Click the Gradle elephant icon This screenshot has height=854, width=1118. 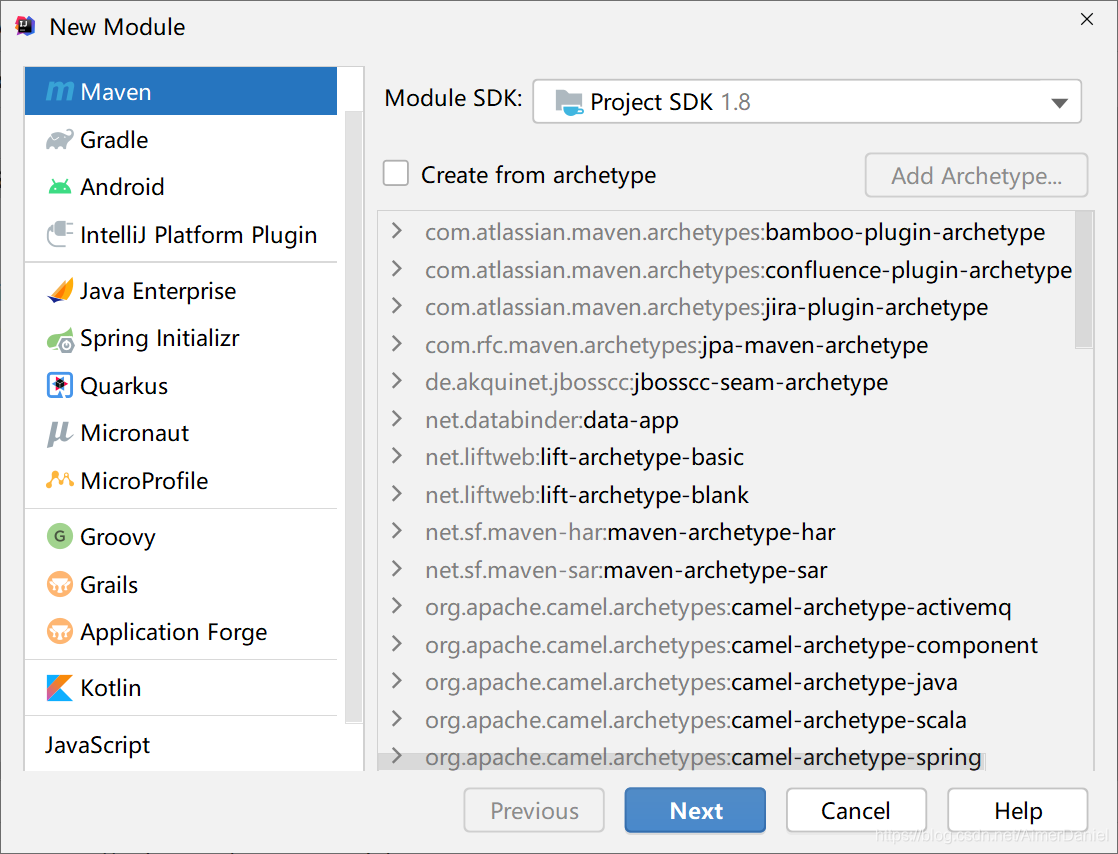tap(60, 140)
